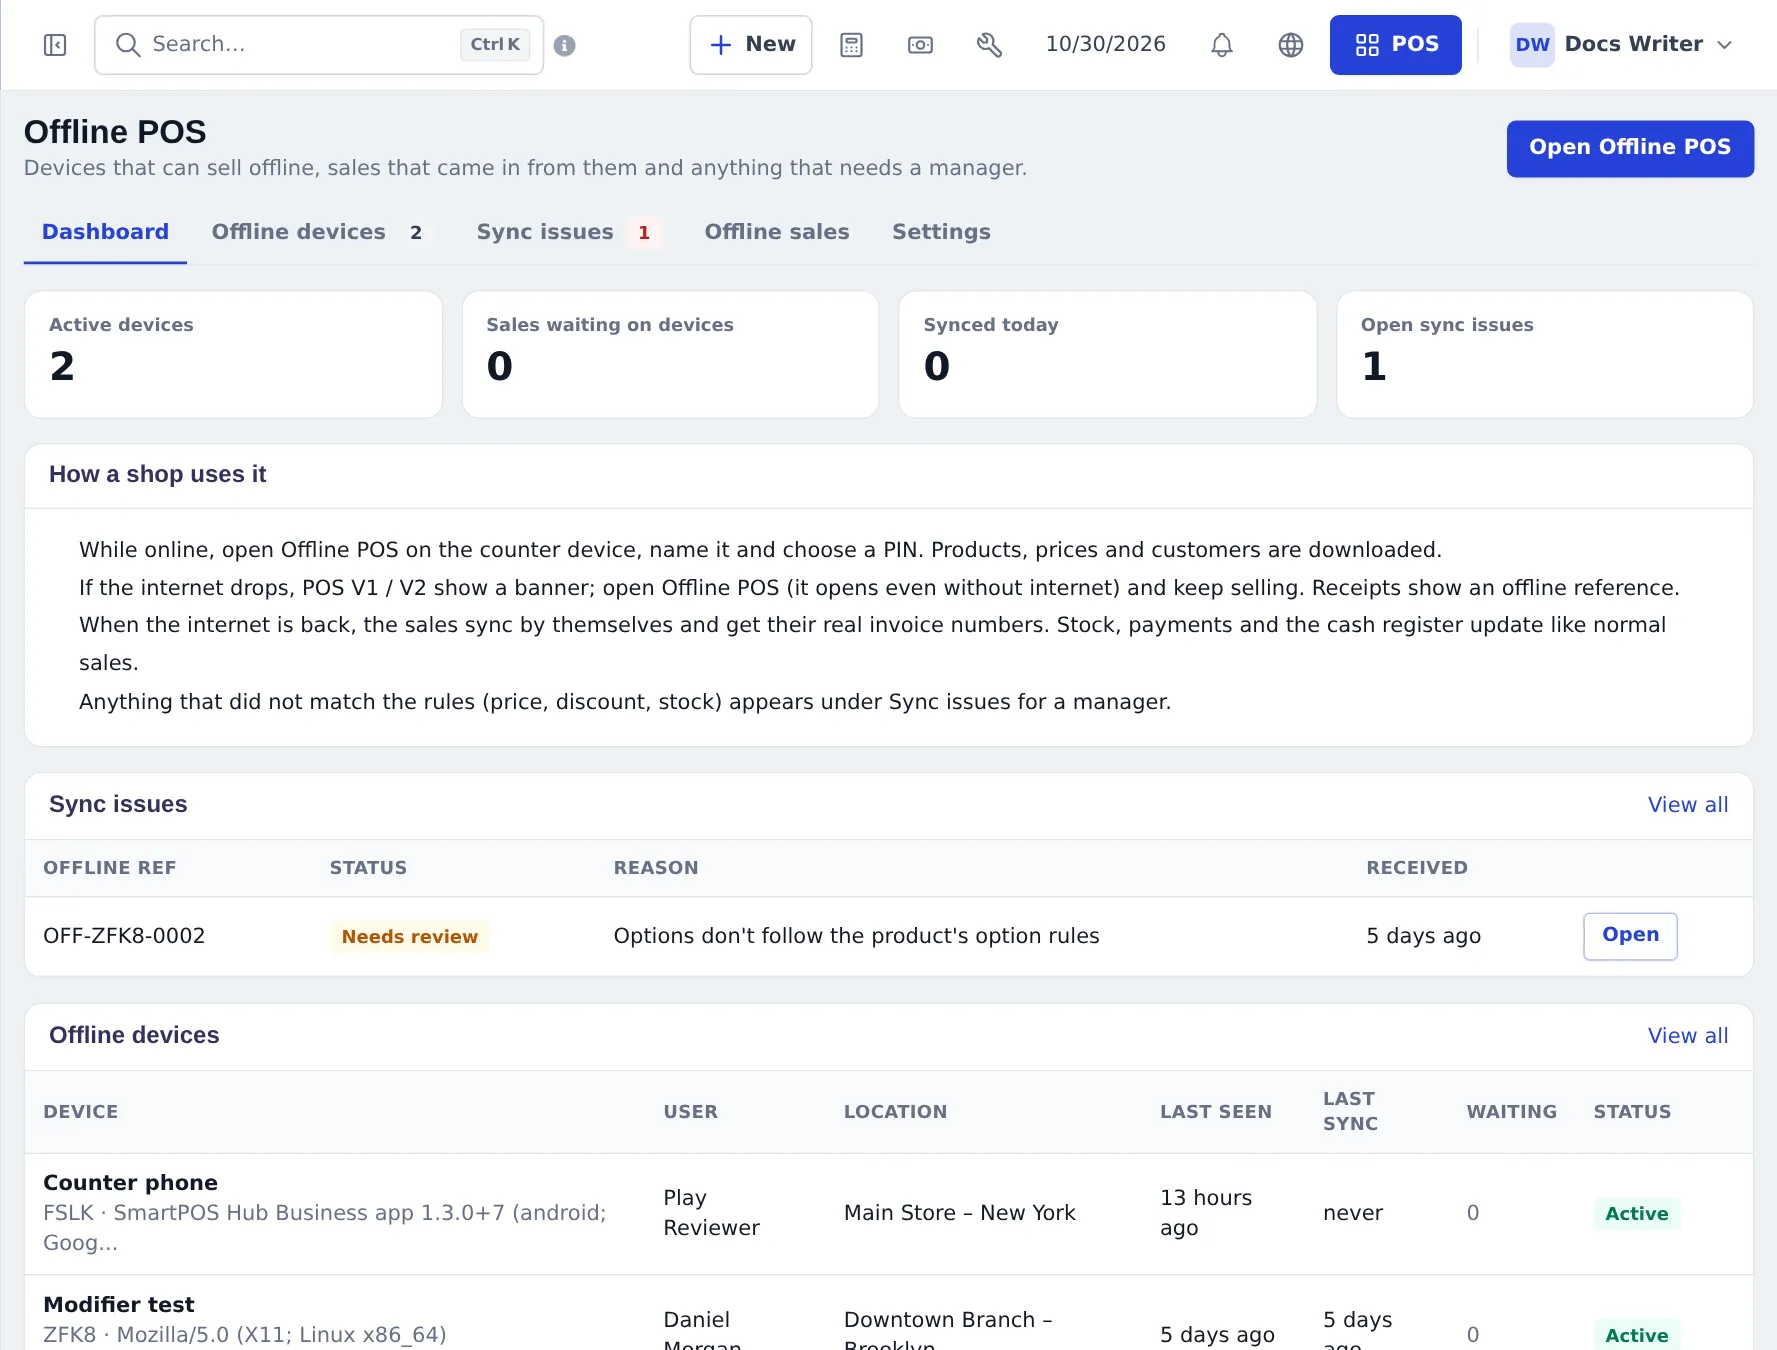Screen dimensions: 1777x1350
Task: Click the Modifier test device name
Action: (x=119, y=1305)
